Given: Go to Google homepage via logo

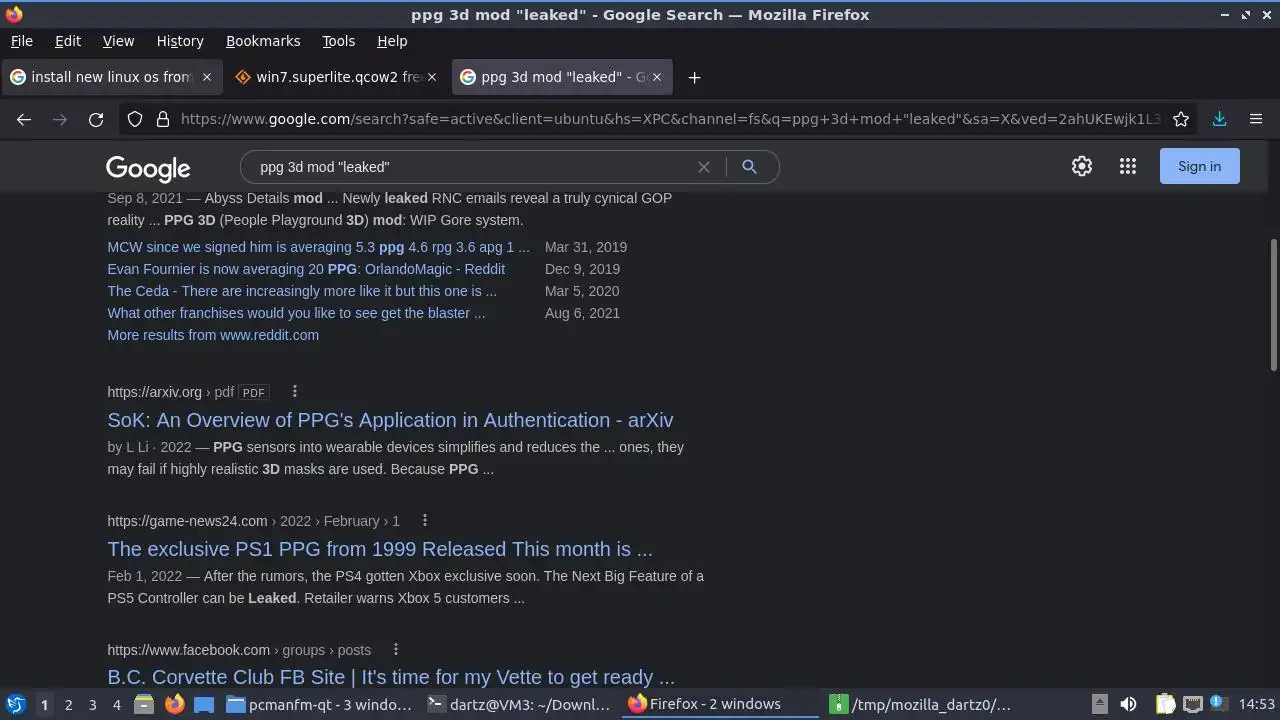Looking at the screenshot, I should point(148,168).
